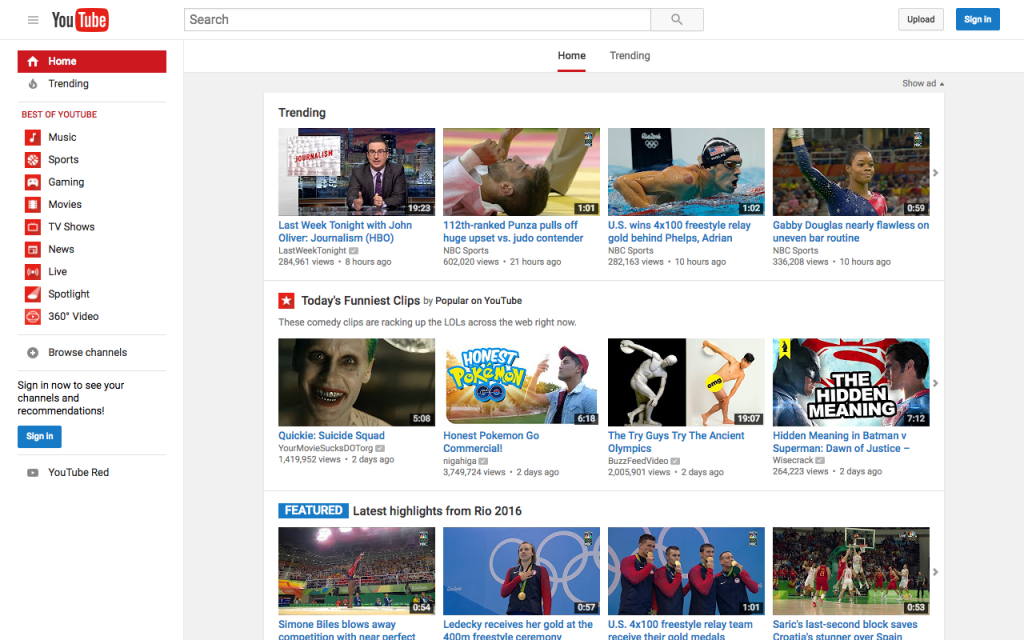Open the Gabby Douglas uneven bar thumbnail
The height and width of the screenshot is (640, 1024).
tap(851, 172)
